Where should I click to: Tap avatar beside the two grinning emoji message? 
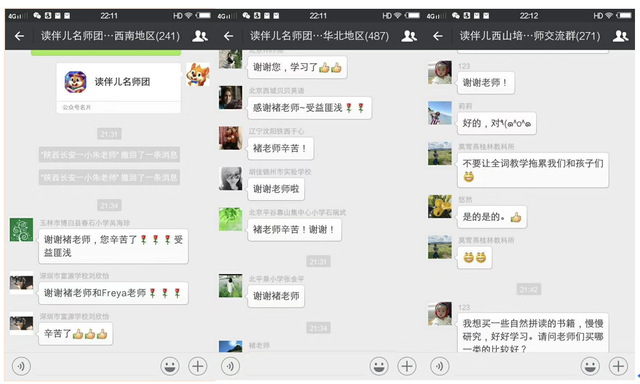440,247
